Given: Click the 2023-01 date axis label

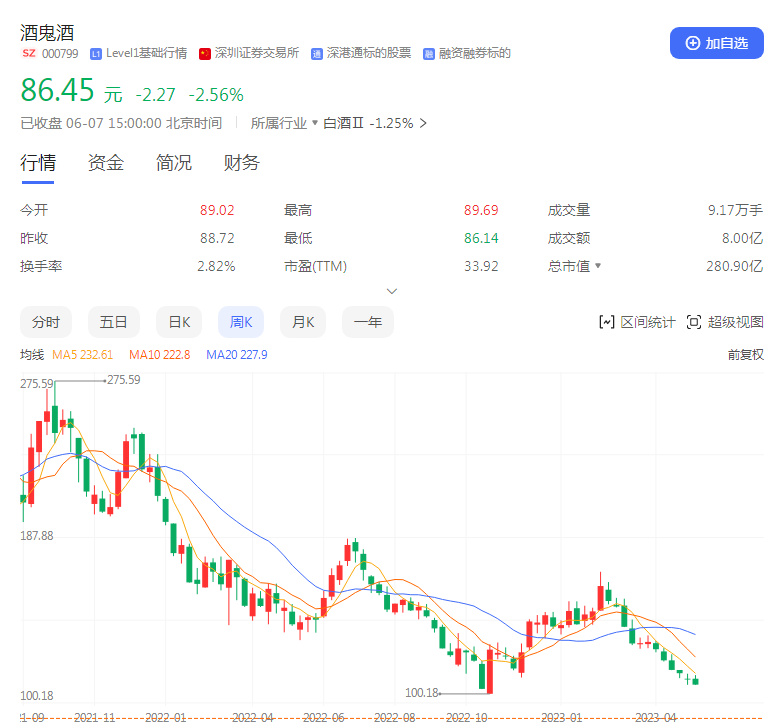Looking at the screenshot, I should pos(562,718).
